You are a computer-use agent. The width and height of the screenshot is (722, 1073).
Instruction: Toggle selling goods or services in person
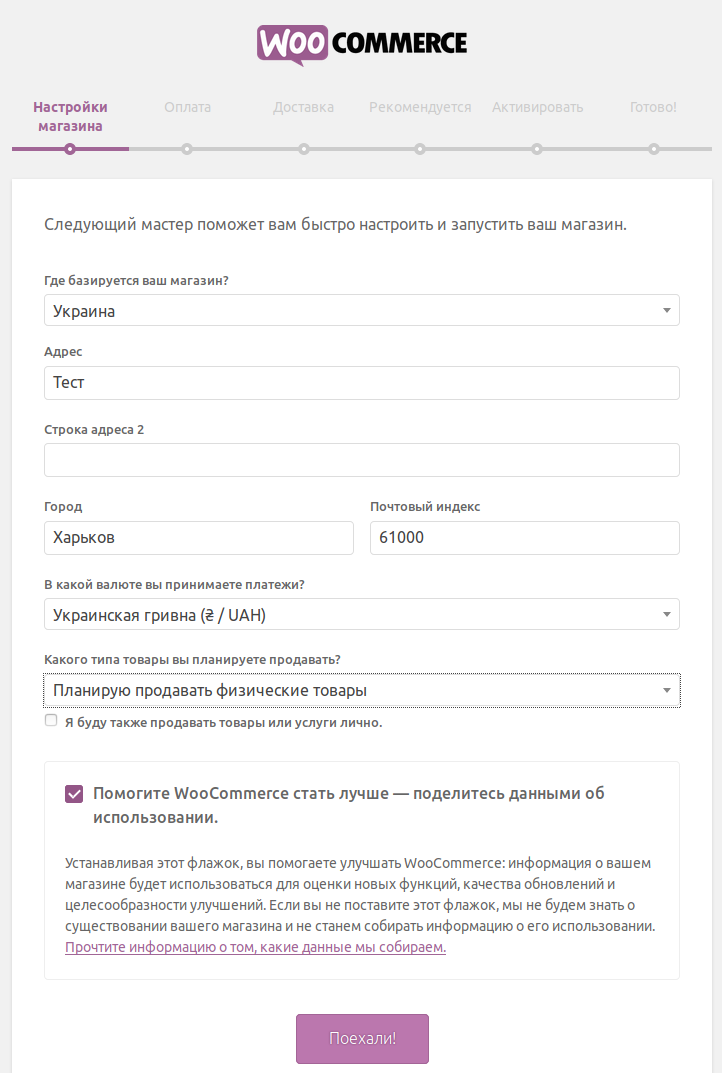point(51,721)
